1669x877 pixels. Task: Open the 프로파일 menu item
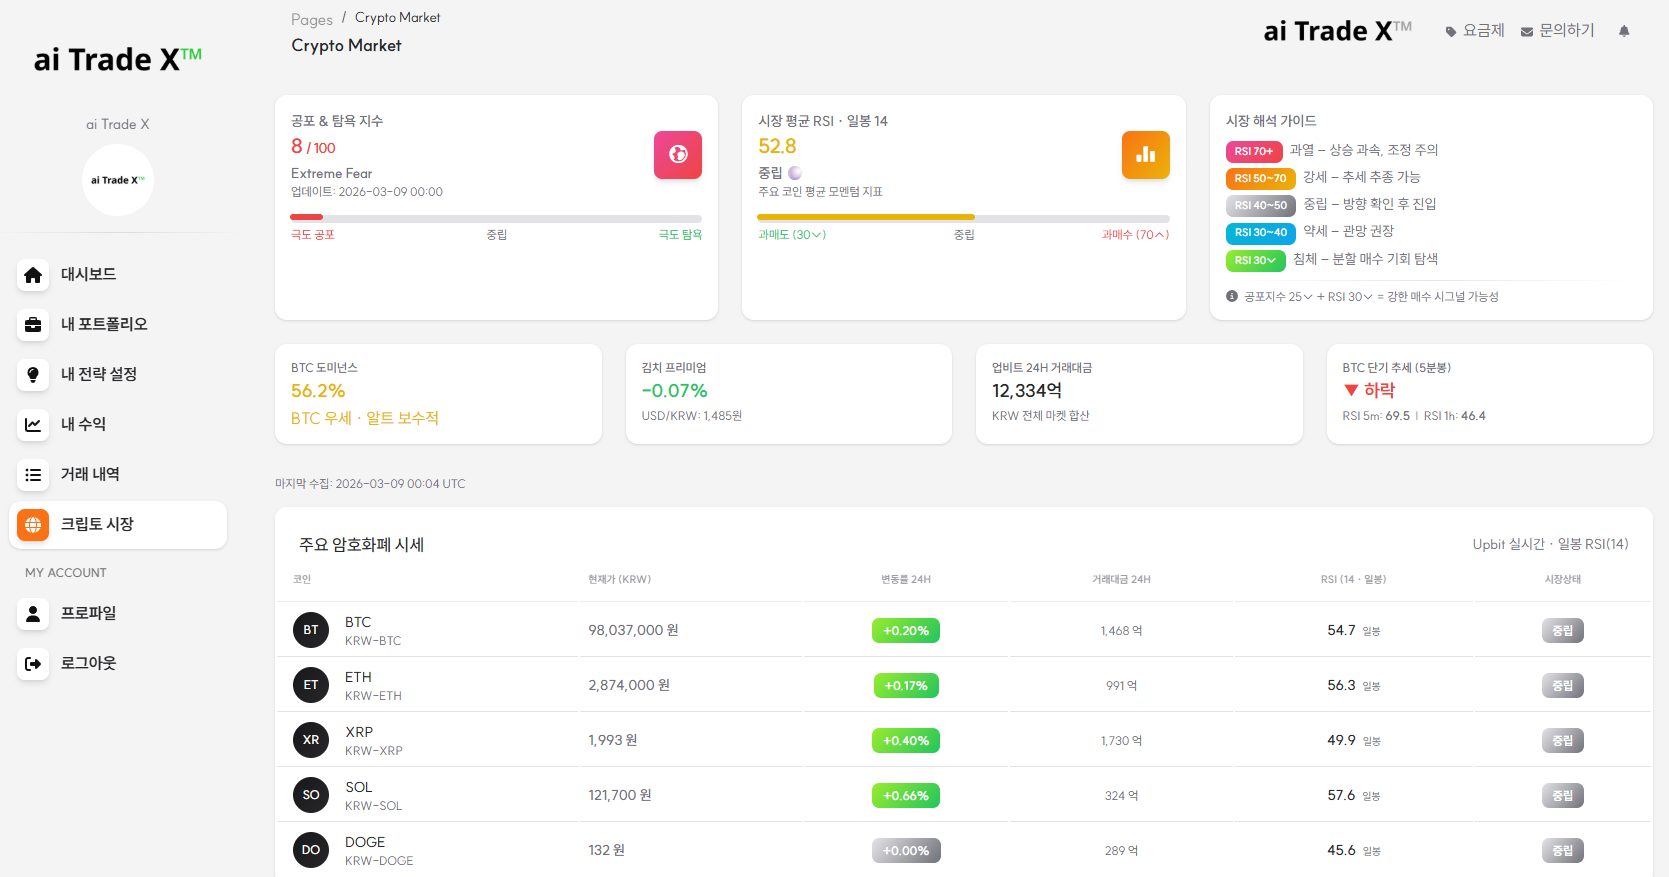[x=88, y=613]
